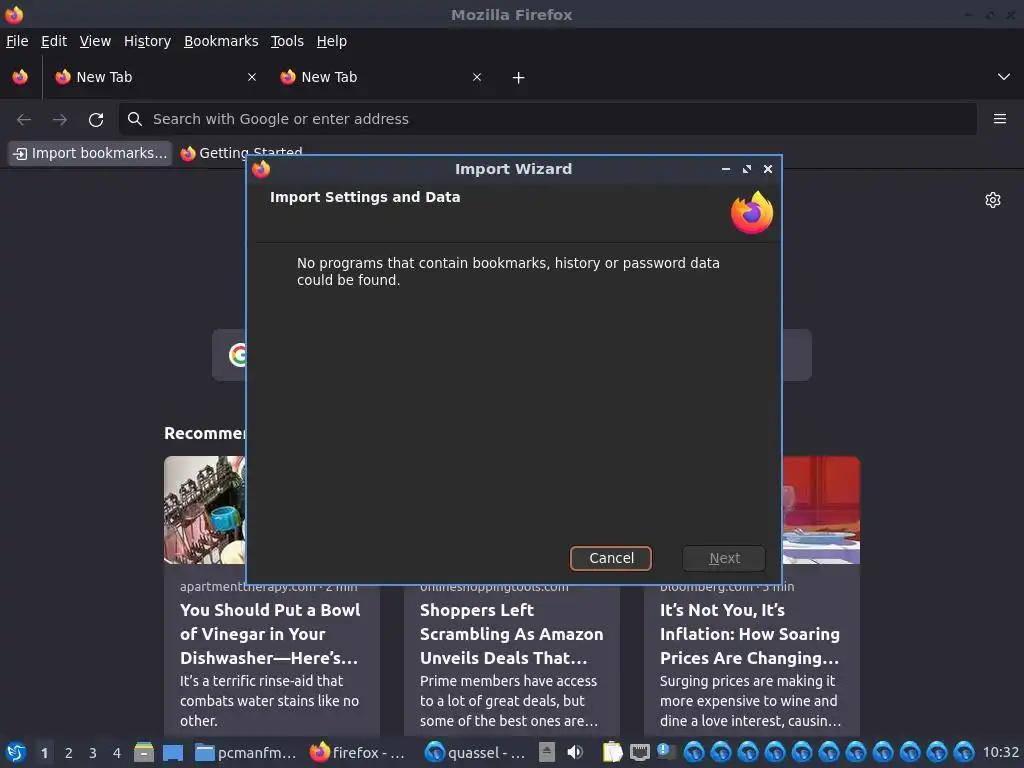Open the volume control tray icon
1024x768 pixels.
click(x=575, y=752)
